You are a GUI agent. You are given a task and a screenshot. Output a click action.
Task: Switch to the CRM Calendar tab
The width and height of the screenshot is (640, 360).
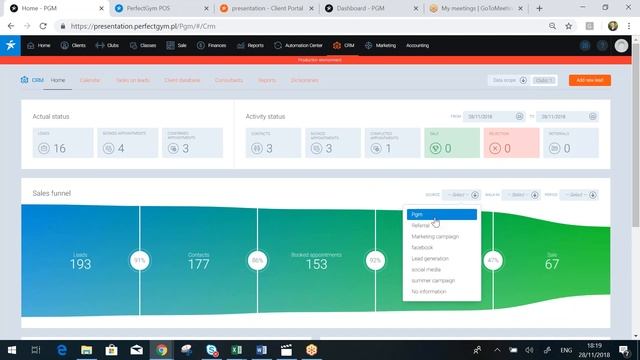90,80
